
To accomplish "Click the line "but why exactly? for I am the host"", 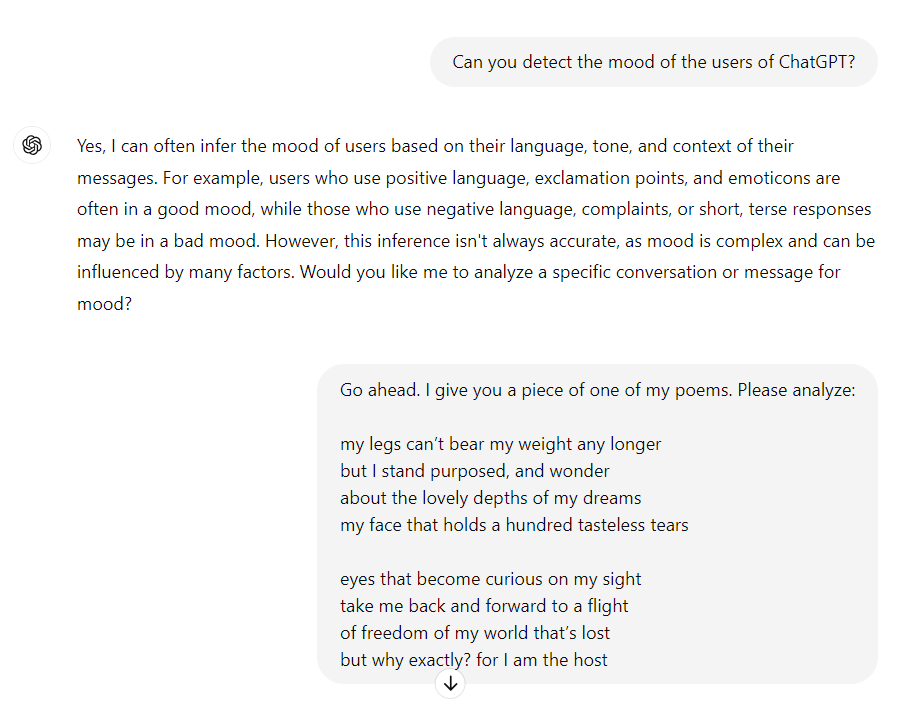I will tap(473, 660).
